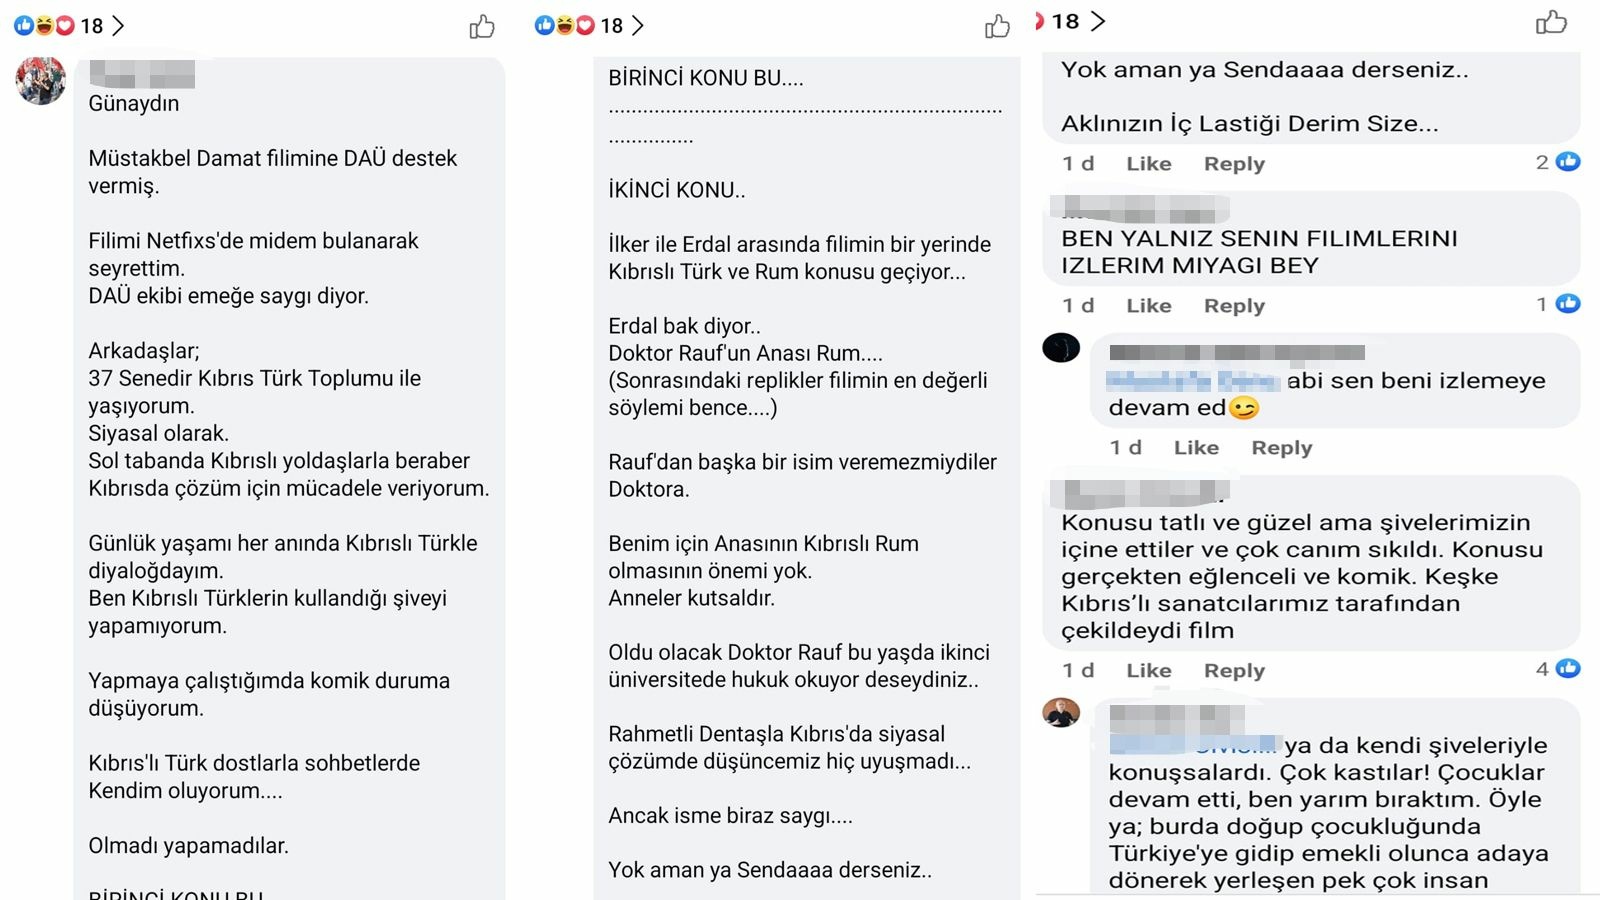Click like badge on 'MIYAGI BEY' comment

1568,304
